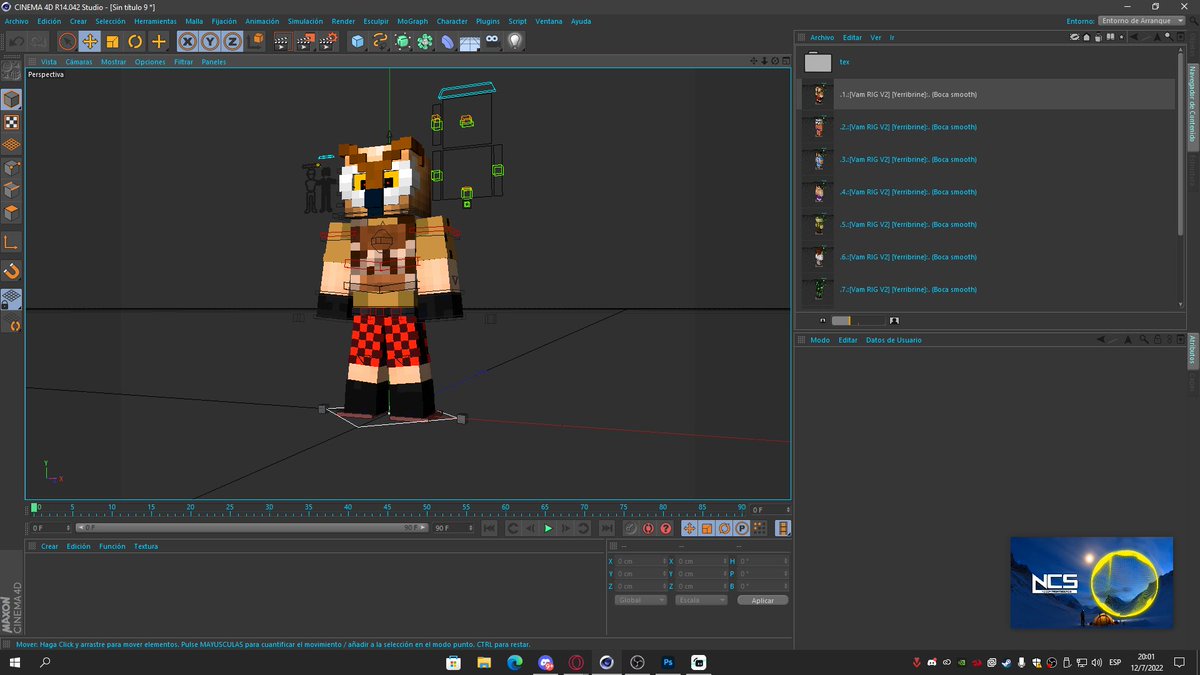Open the NURBS generators green icon
Viewport: 1200px width, 675px height.
click(403, 41)
